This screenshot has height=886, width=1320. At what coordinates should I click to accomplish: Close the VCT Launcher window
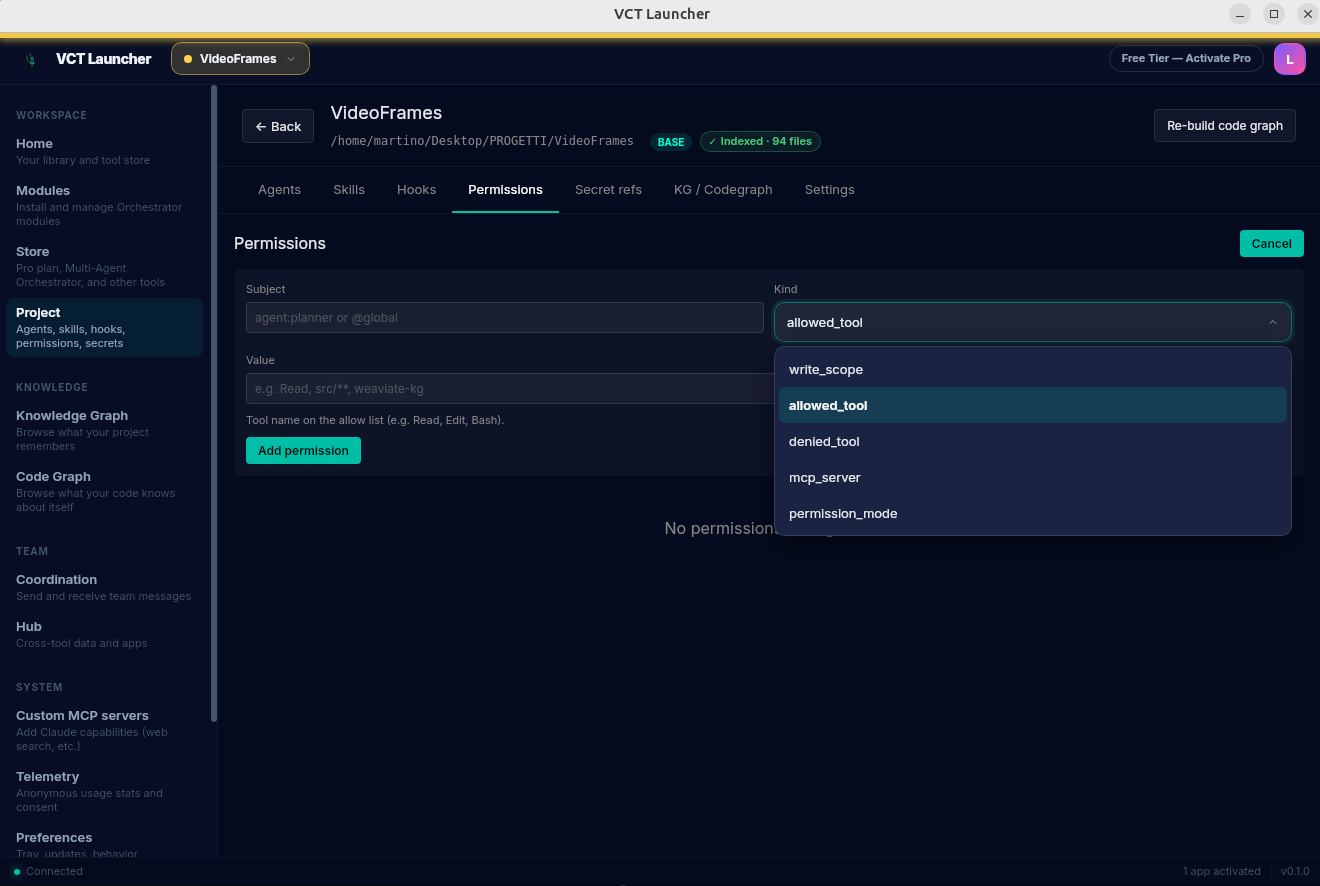tap(1307, 14)
